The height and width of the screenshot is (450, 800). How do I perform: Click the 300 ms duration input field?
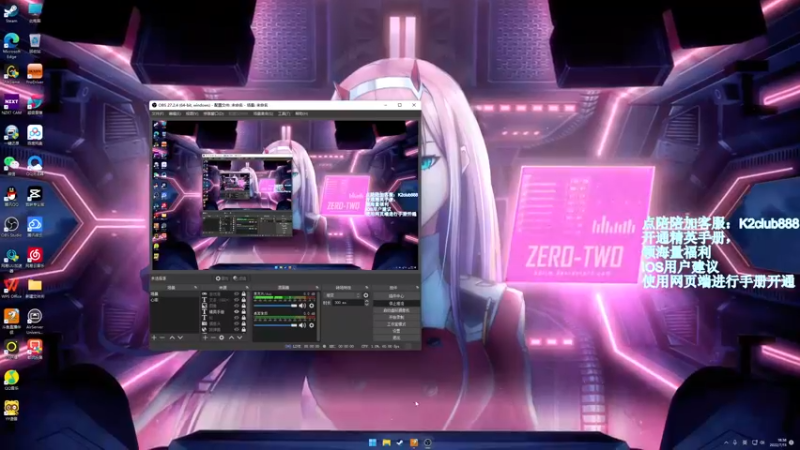click(x=348, y=303)
